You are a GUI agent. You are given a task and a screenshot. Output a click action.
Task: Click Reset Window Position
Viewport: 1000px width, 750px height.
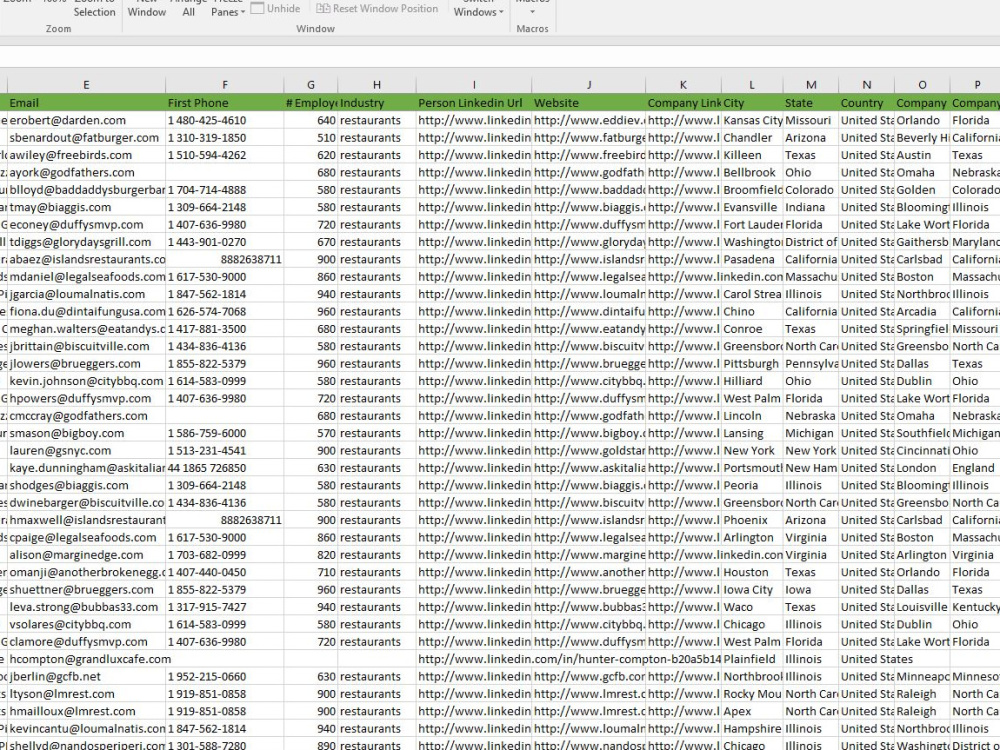tap(377, 9)
